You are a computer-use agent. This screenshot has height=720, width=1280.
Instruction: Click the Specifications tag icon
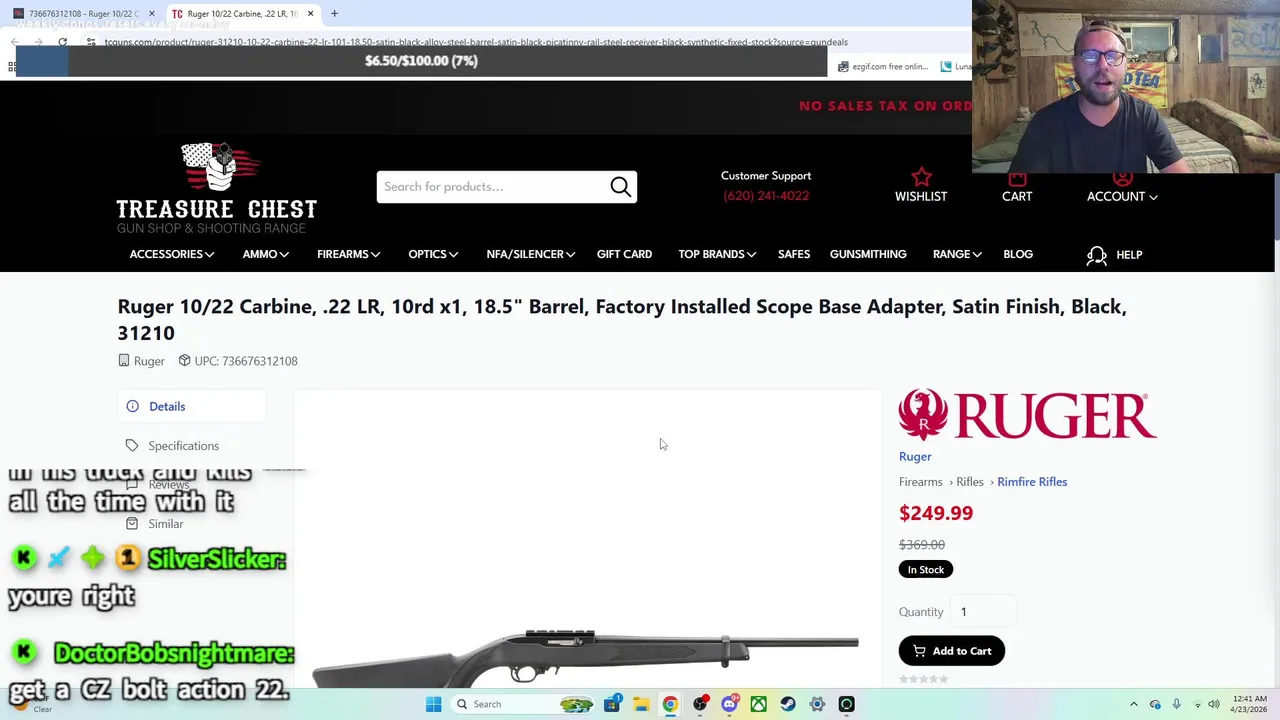pyautogui.click(x=132, y=446)
